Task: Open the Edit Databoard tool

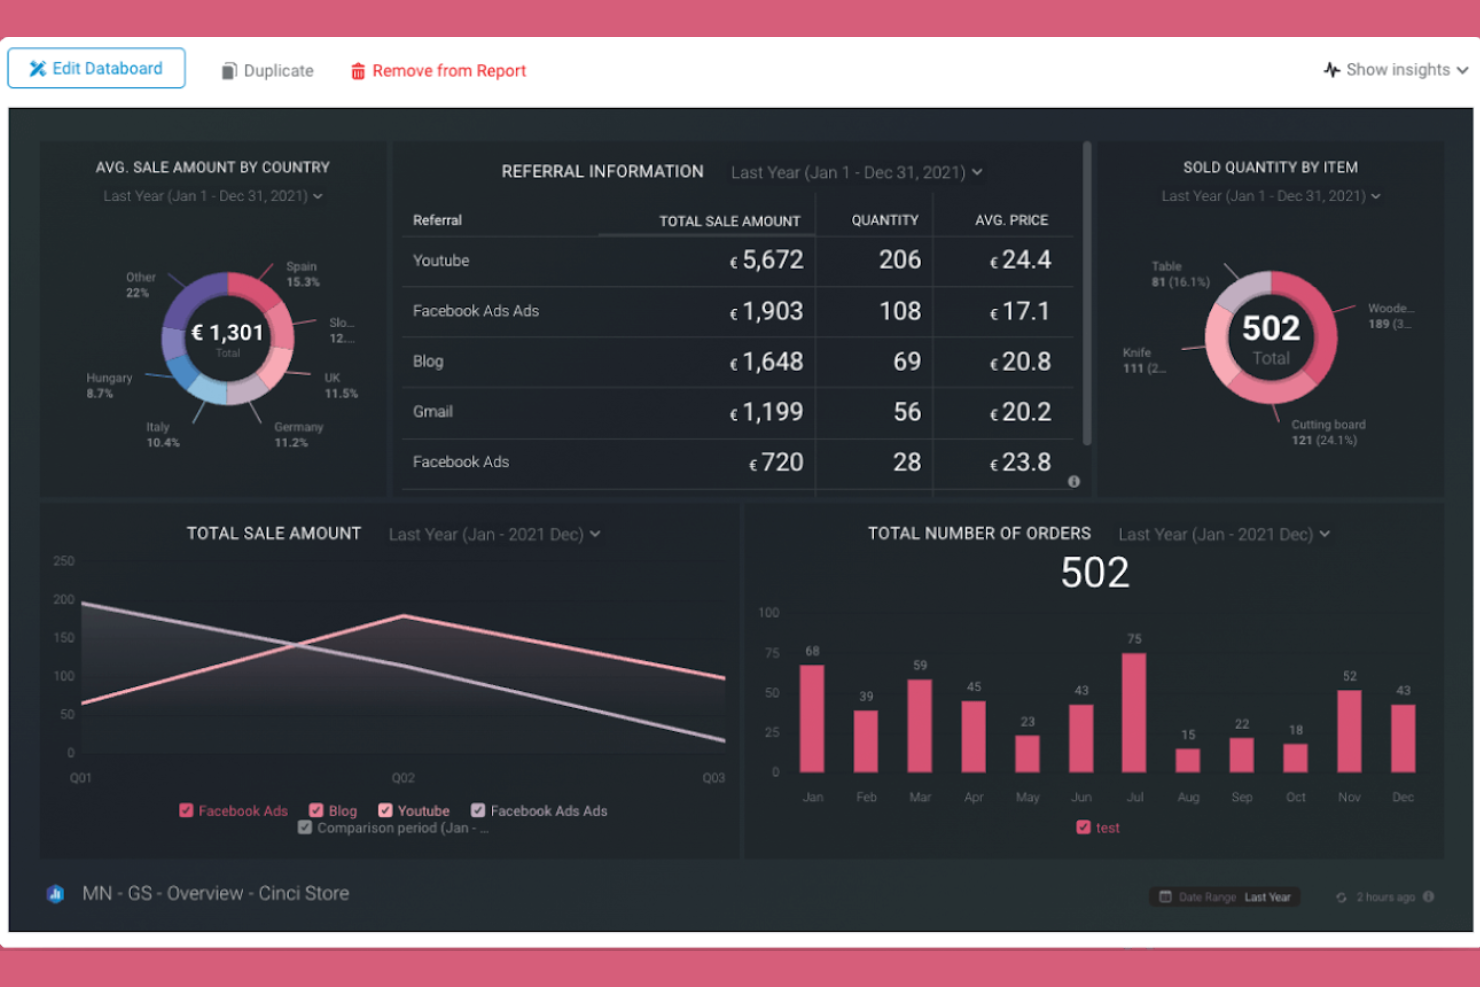Action: click(x=96, y=68)
